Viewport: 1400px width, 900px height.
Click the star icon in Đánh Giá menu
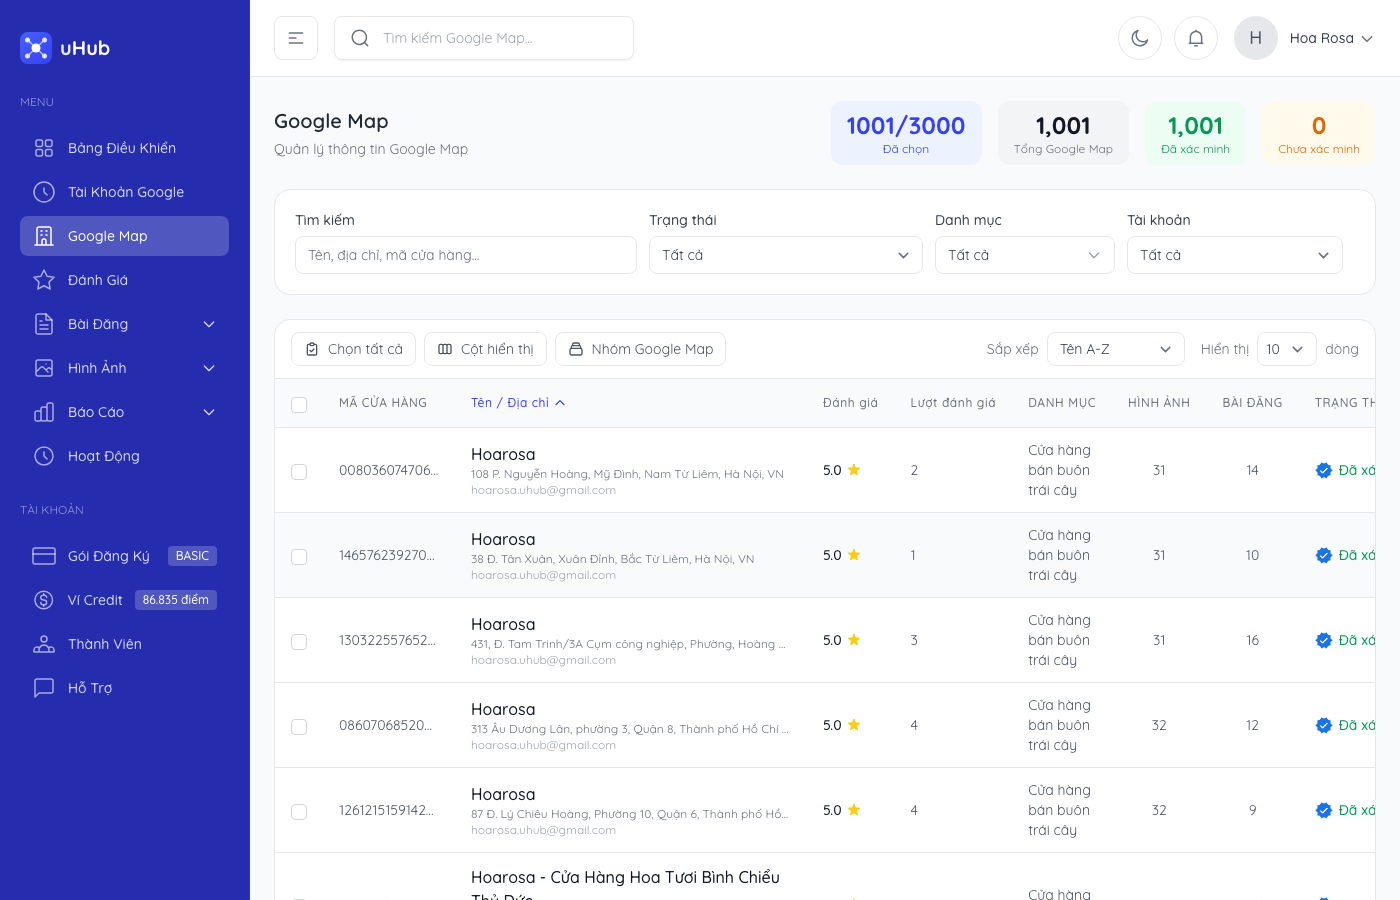tap(44, 280)
